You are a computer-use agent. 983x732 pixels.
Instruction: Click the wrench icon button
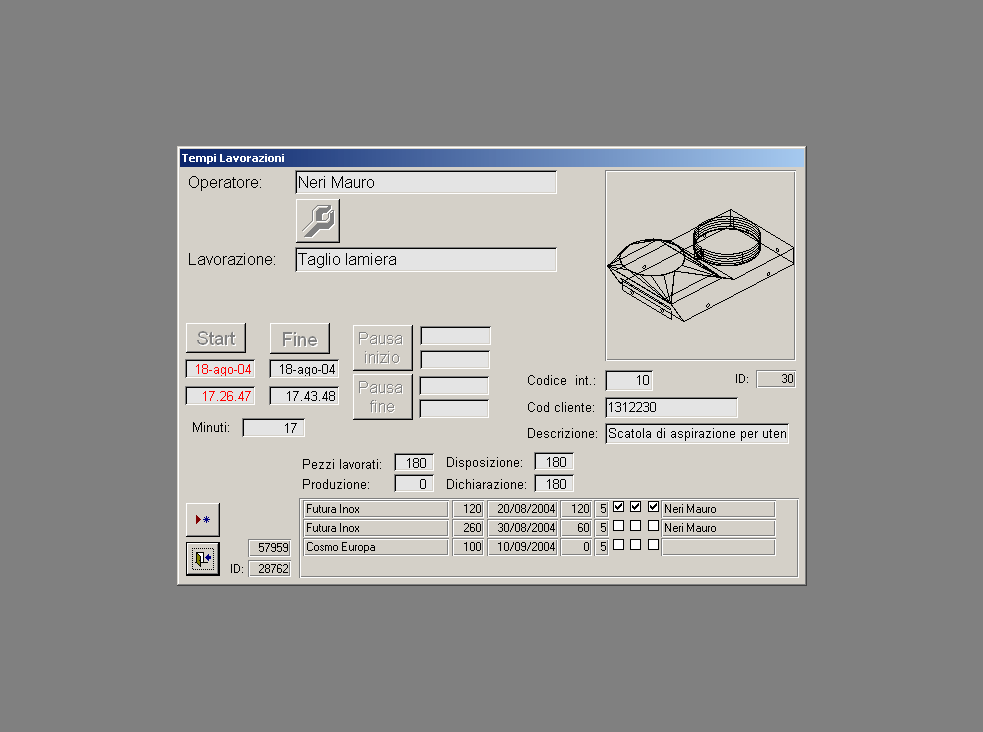point(318,221)
